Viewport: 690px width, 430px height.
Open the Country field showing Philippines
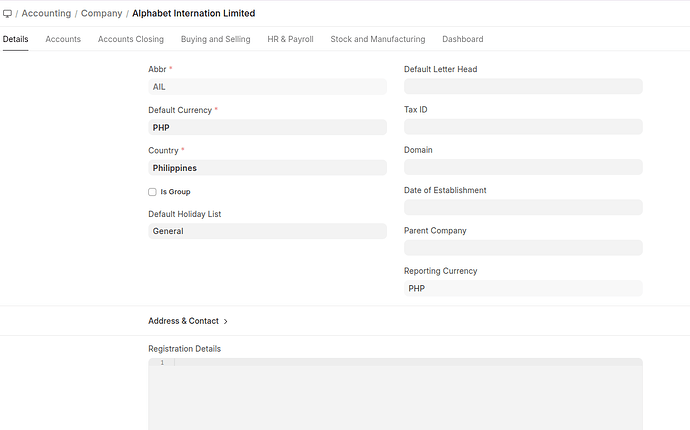coord(266,168)
